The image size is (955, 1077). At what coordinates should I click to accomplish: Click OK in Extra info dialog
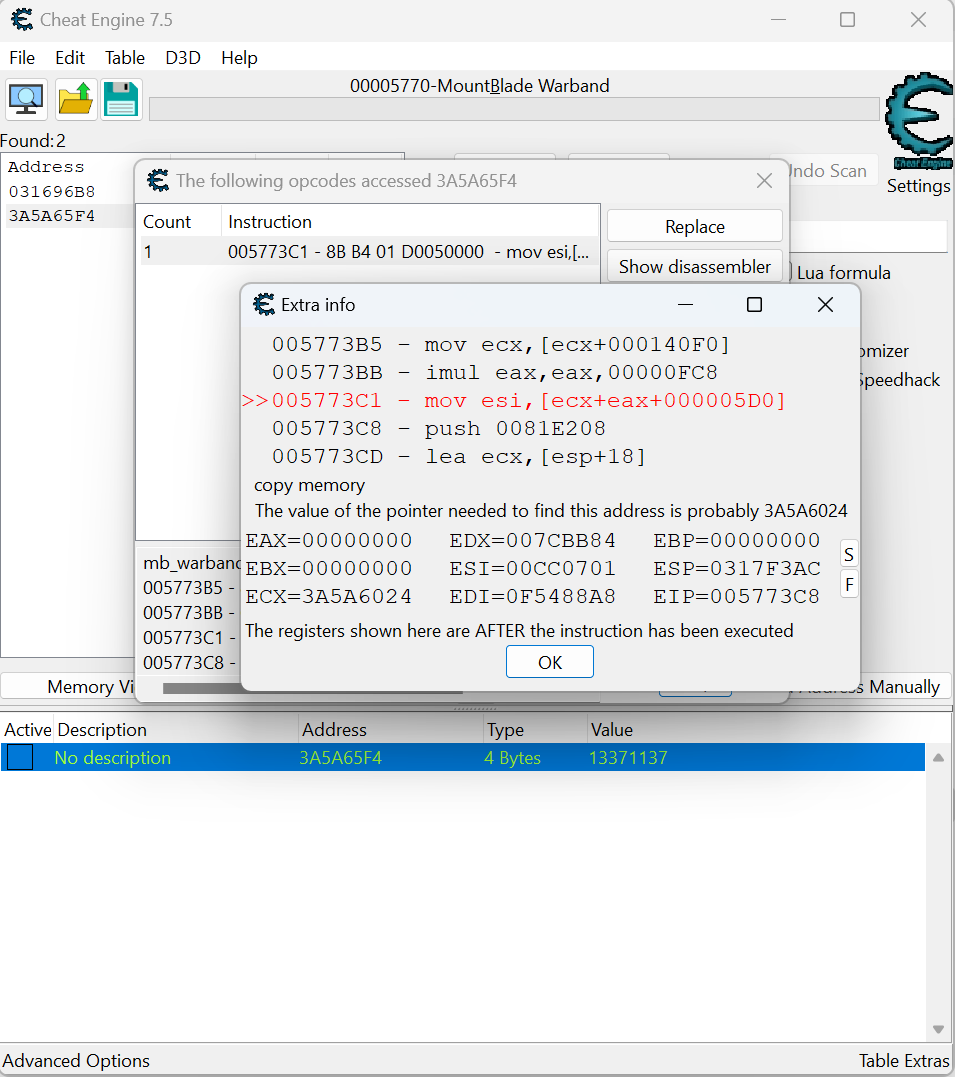(550, 662)
